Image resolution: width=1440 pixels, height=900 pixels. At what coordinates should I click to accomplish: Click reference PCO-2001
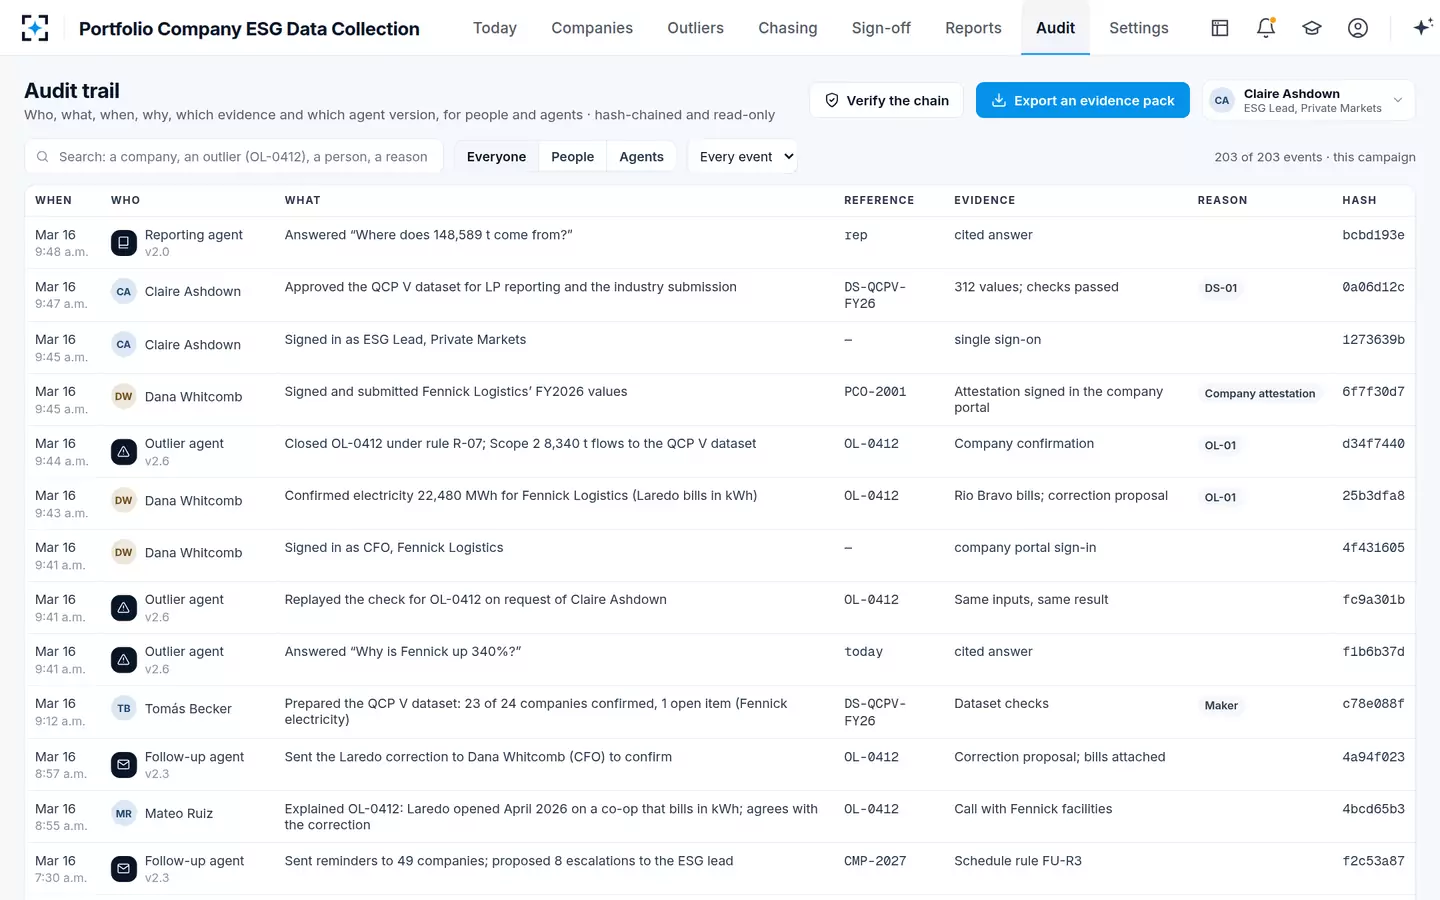[875, 392]
